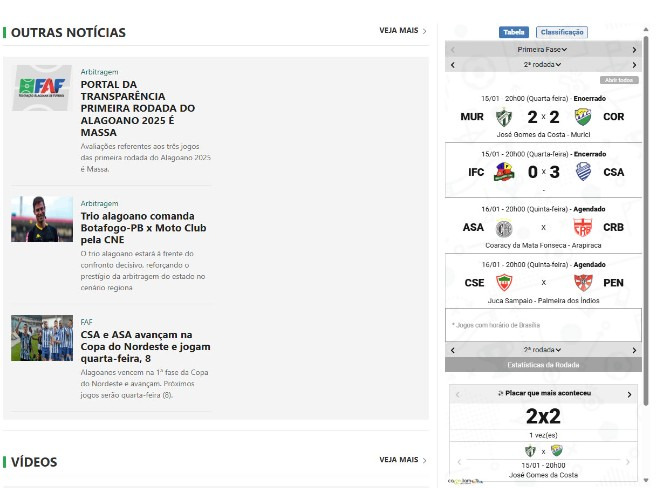669x488 pixels.
Task: Click the Murici team crest
Action: (x=504, y=117)
